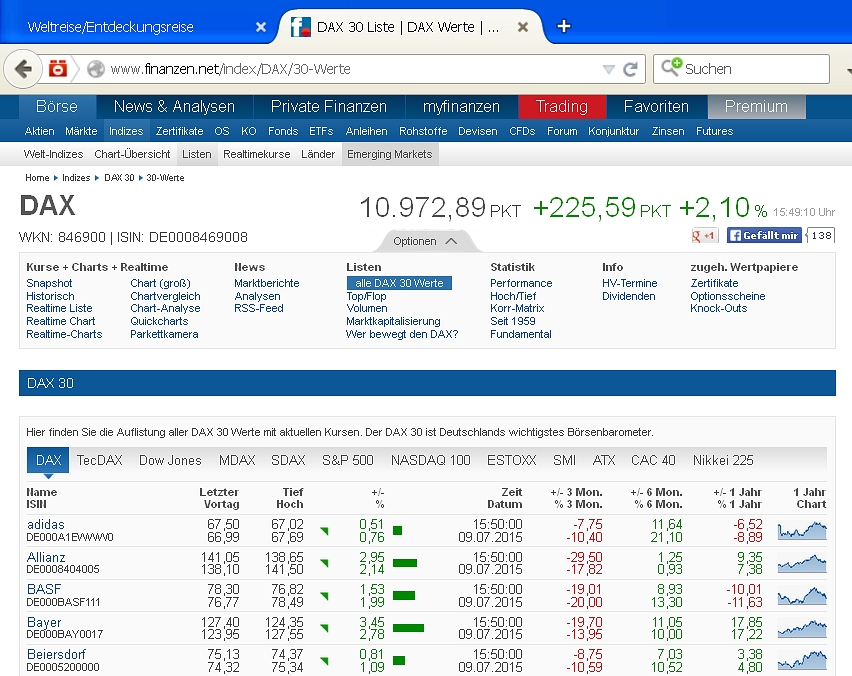852x676 pixels.
Task: Click the Facebook Gefällt mir button
Action: tap(764, 235)
